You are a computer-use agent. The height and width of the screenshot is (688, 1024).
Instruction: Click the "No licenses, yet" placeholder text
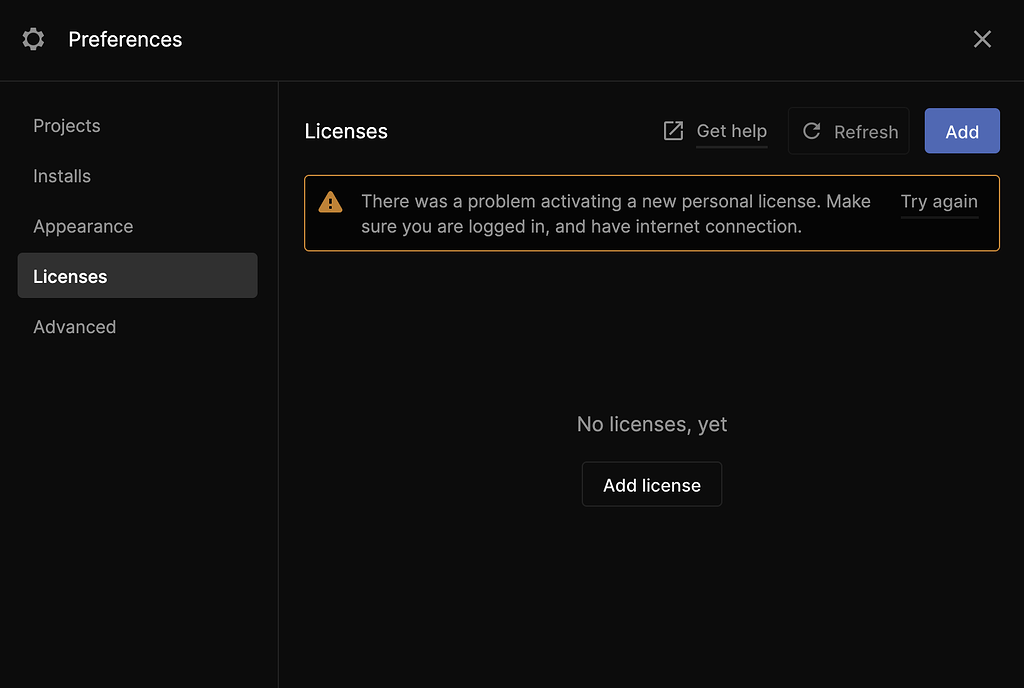click(652, 424)
